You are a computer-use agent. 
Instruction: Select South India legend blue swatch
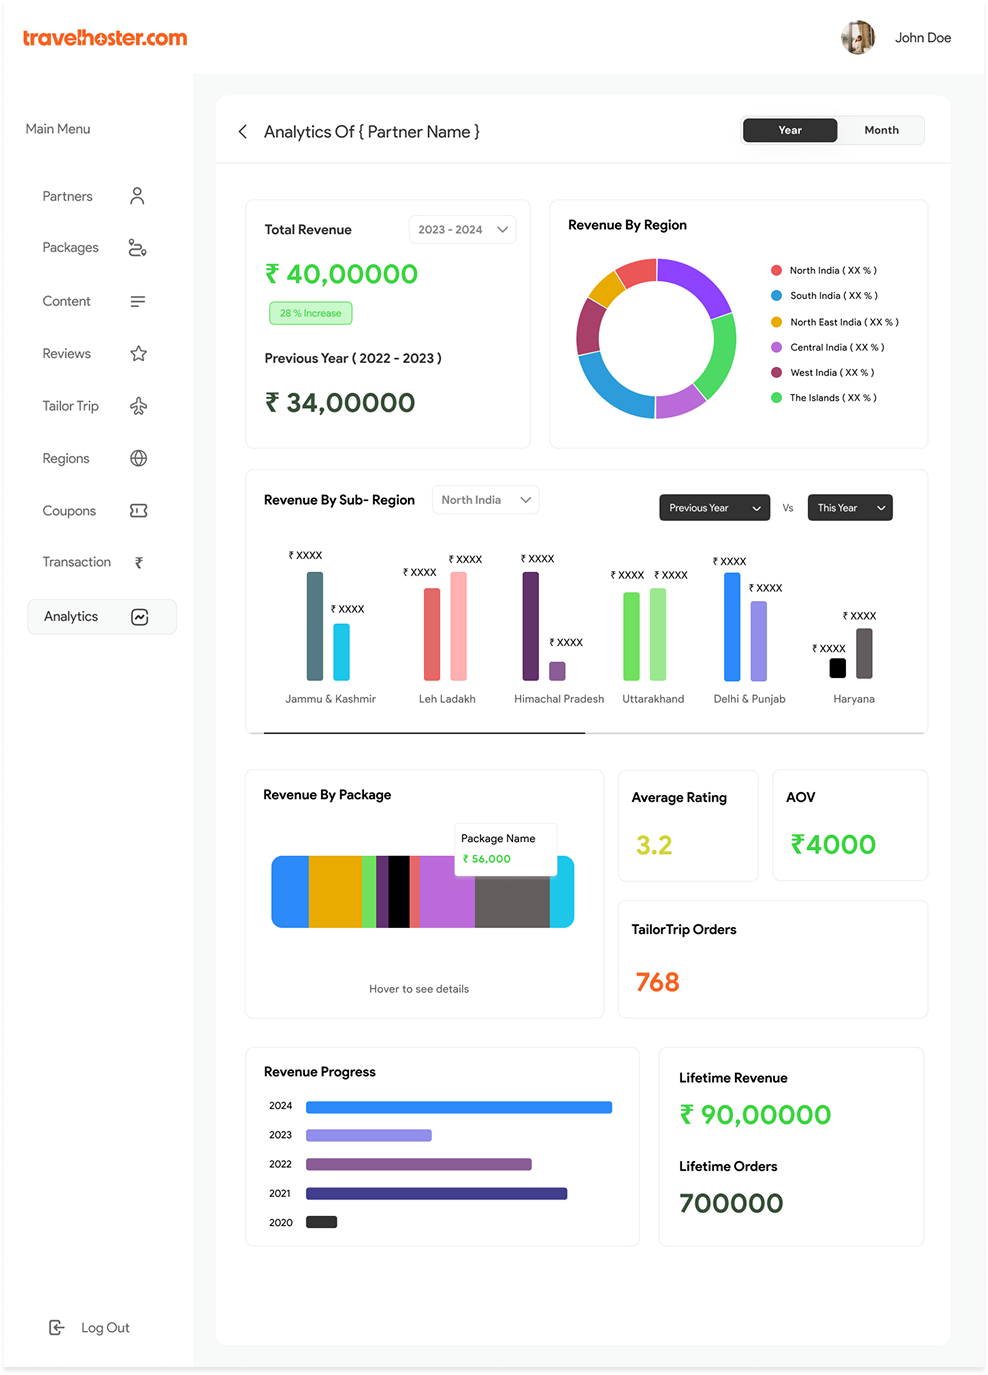(x=776, y=295)
